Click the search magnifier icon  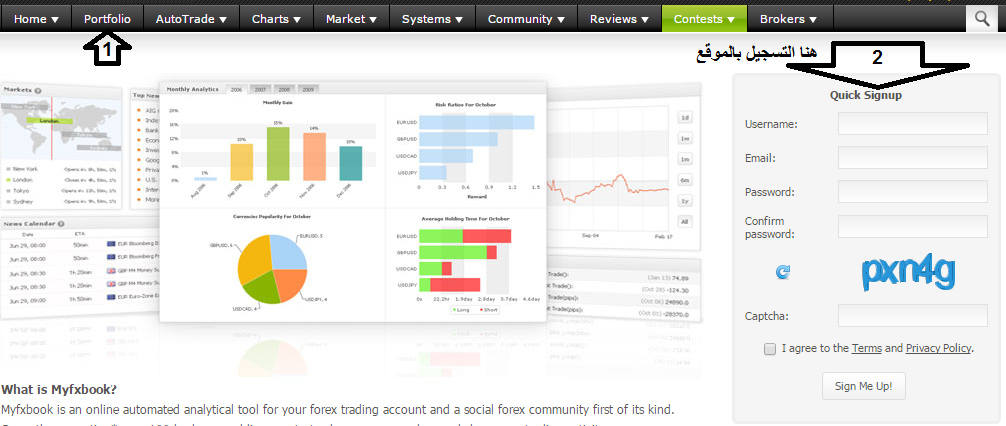[x=982, y=19]
